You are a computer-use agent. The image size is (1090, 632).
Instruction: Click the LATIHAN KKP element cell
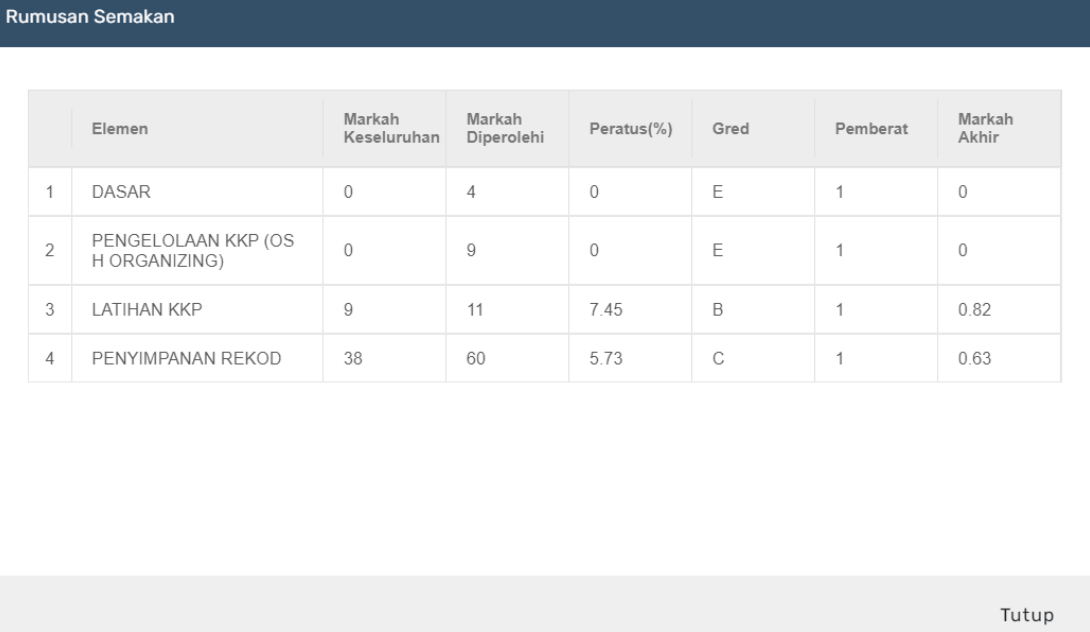(197, 309)
